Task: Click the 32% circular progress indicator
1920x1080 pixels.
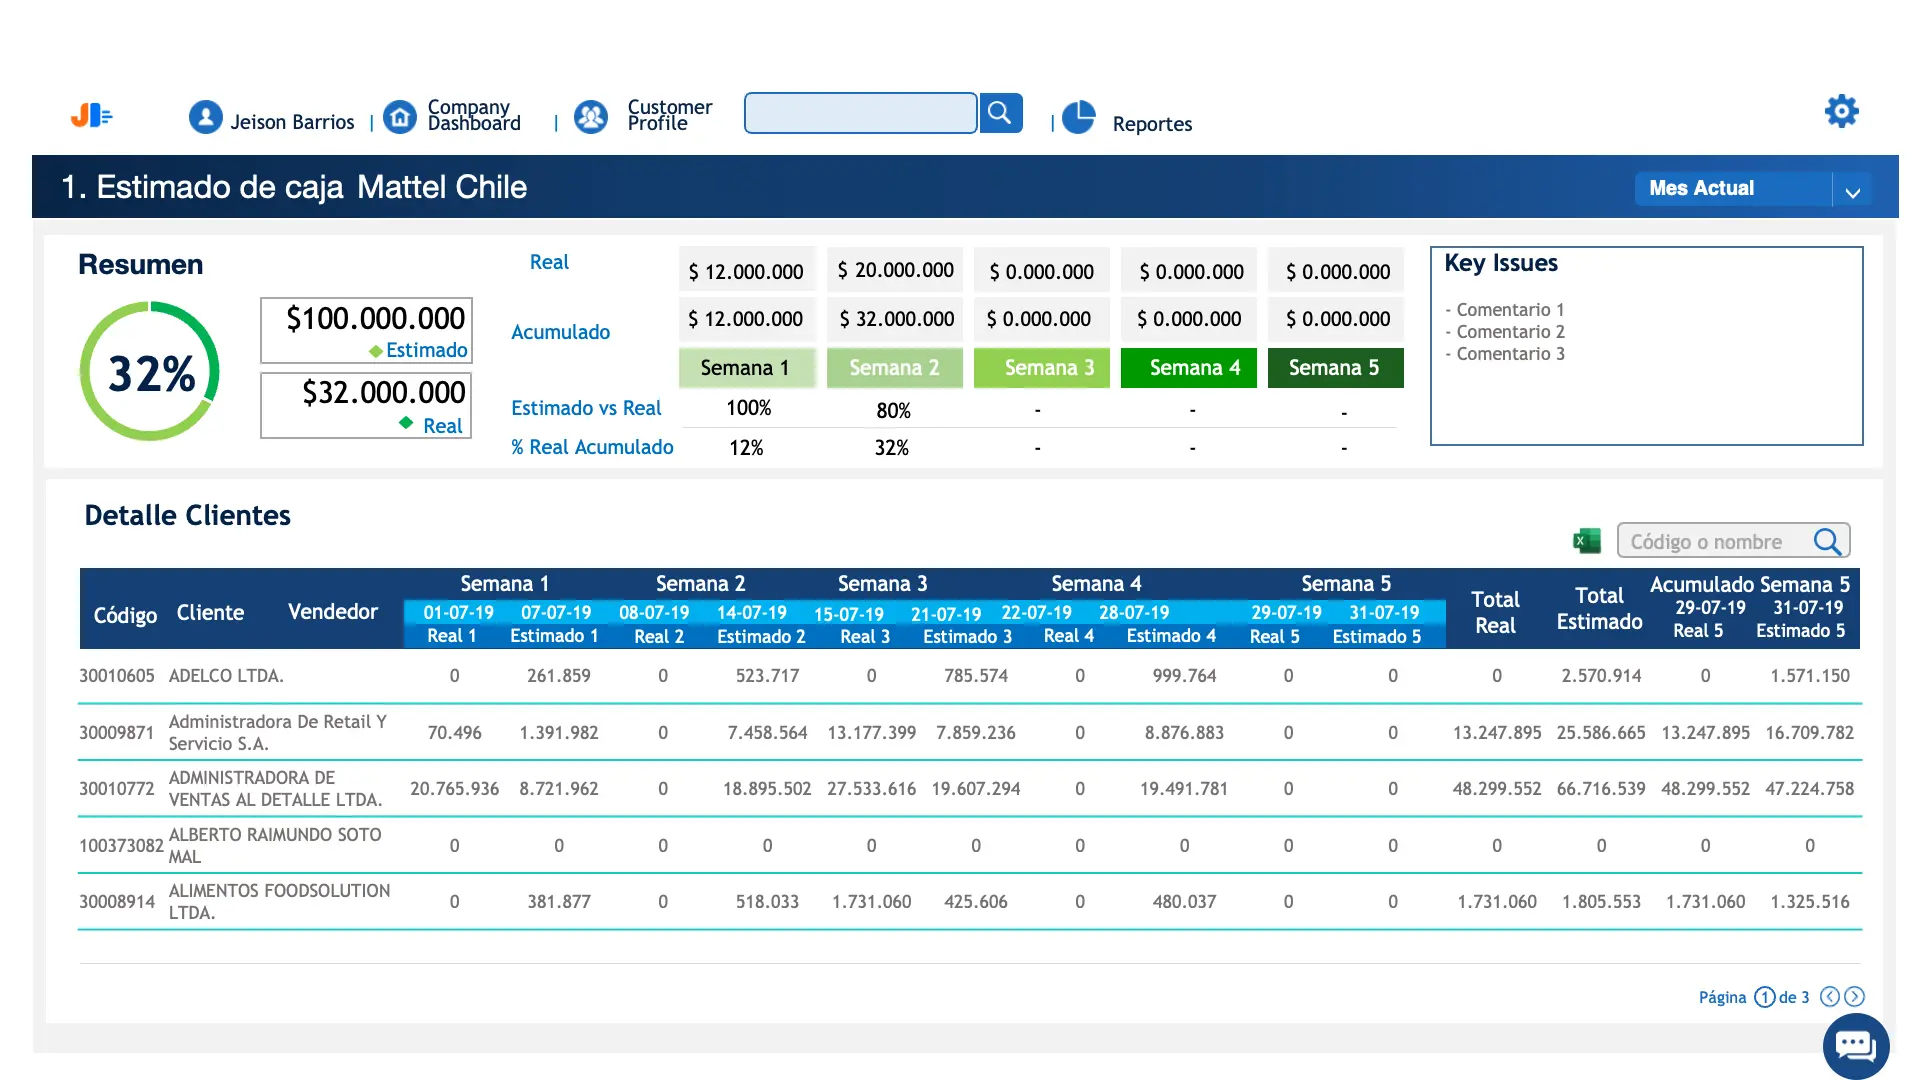Action: click(x=150, y=372)
